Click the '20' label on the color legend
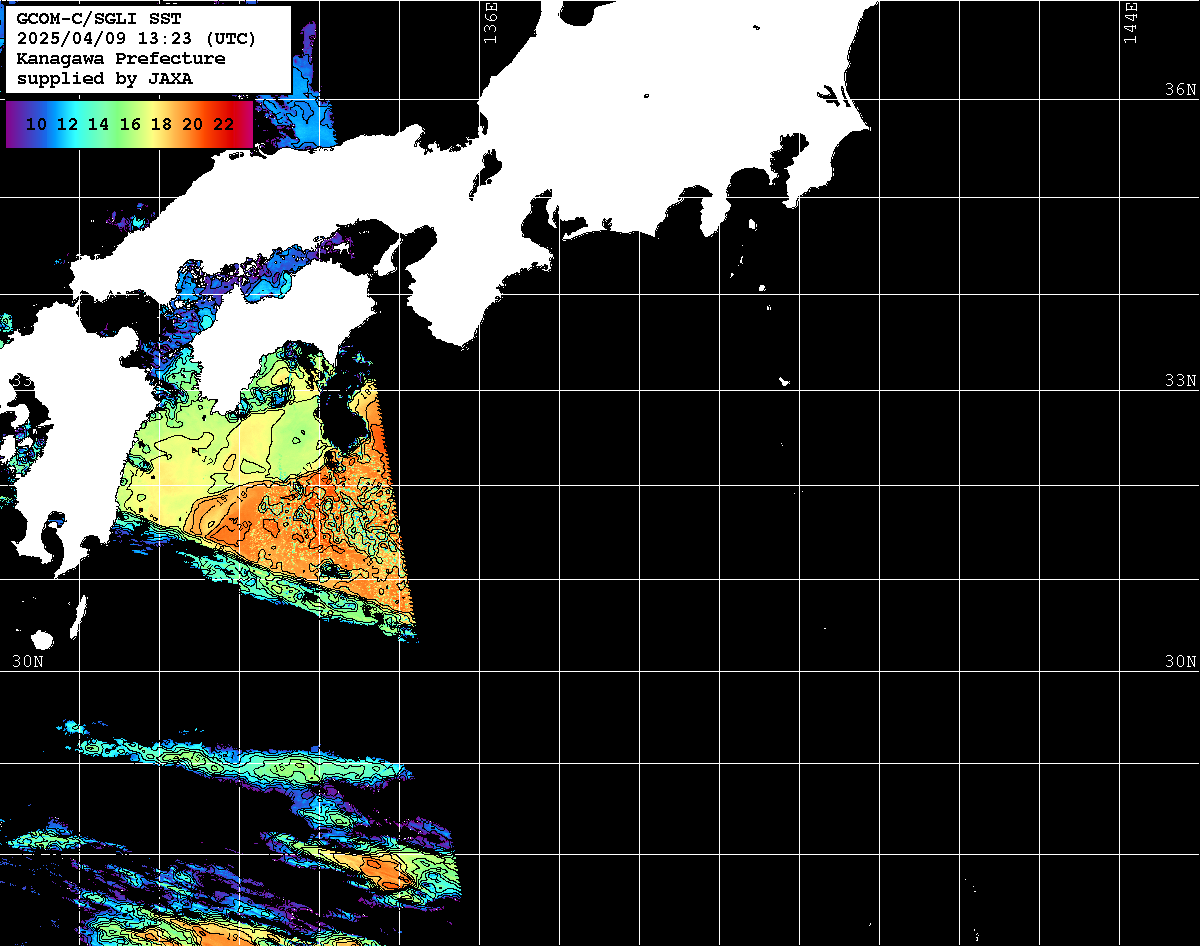The width and height of the screenshot is (1200, 946). (192, 124)
